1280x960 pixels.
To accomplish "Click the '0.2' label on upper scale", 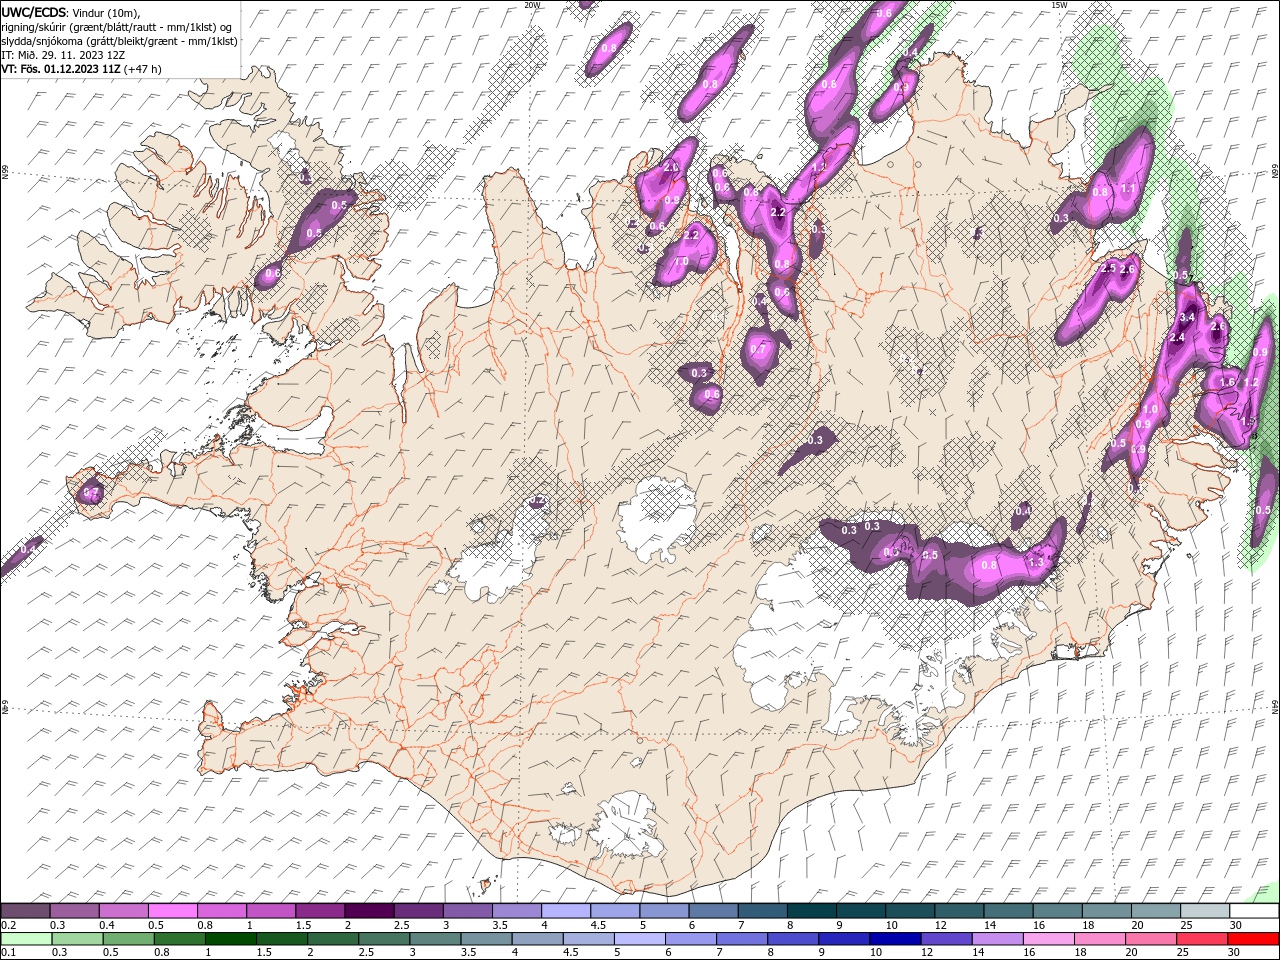I will 8,925.
